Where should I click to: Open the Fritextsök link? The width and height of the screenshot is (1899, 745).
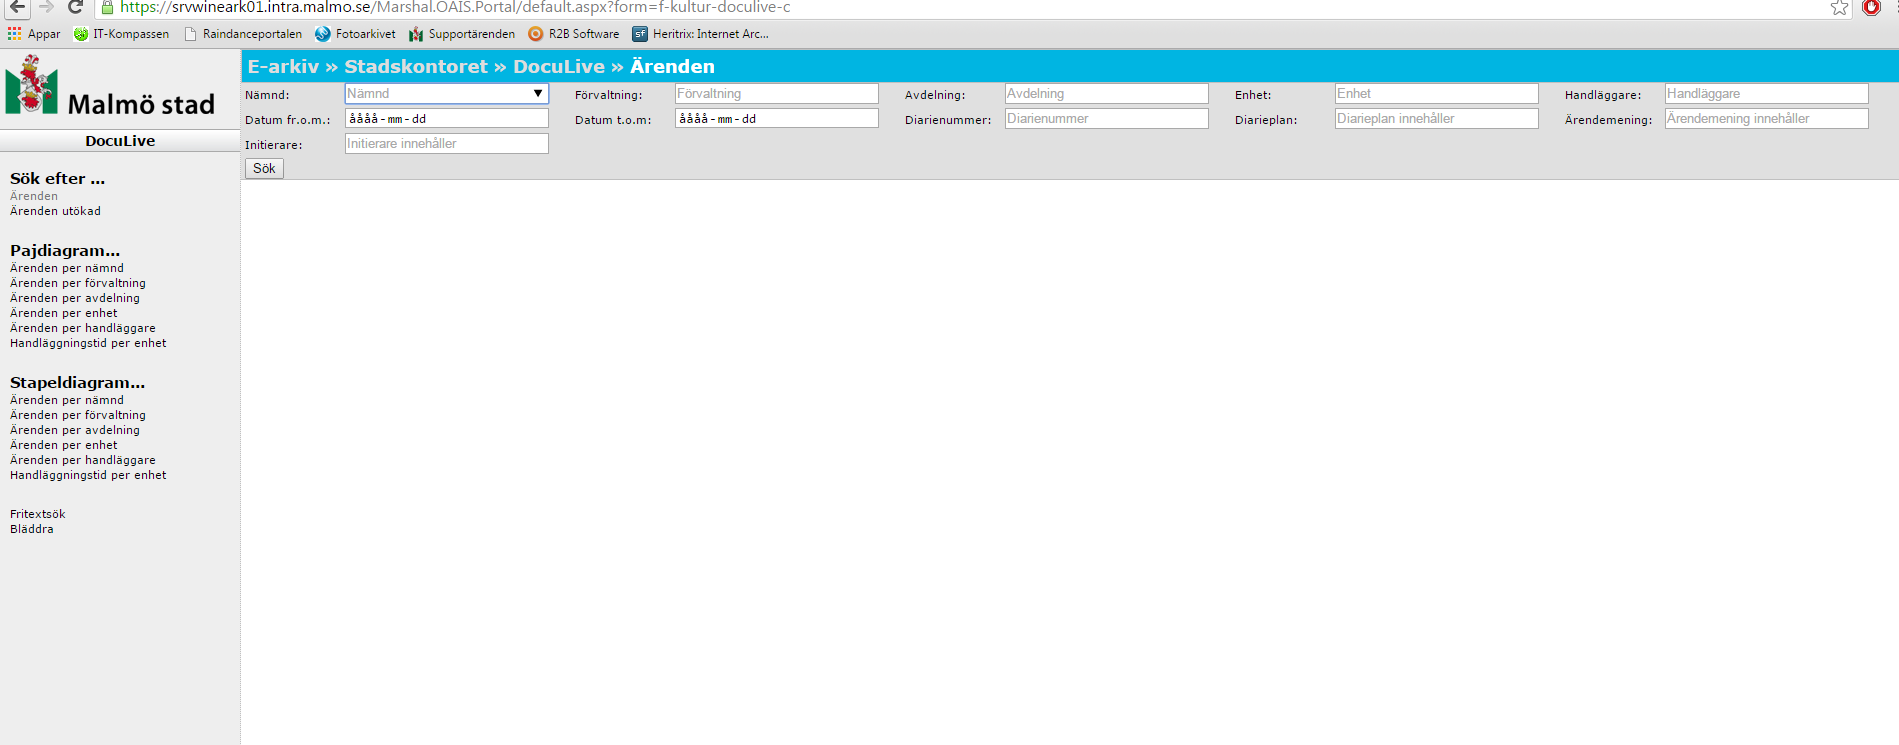(38, 514)
